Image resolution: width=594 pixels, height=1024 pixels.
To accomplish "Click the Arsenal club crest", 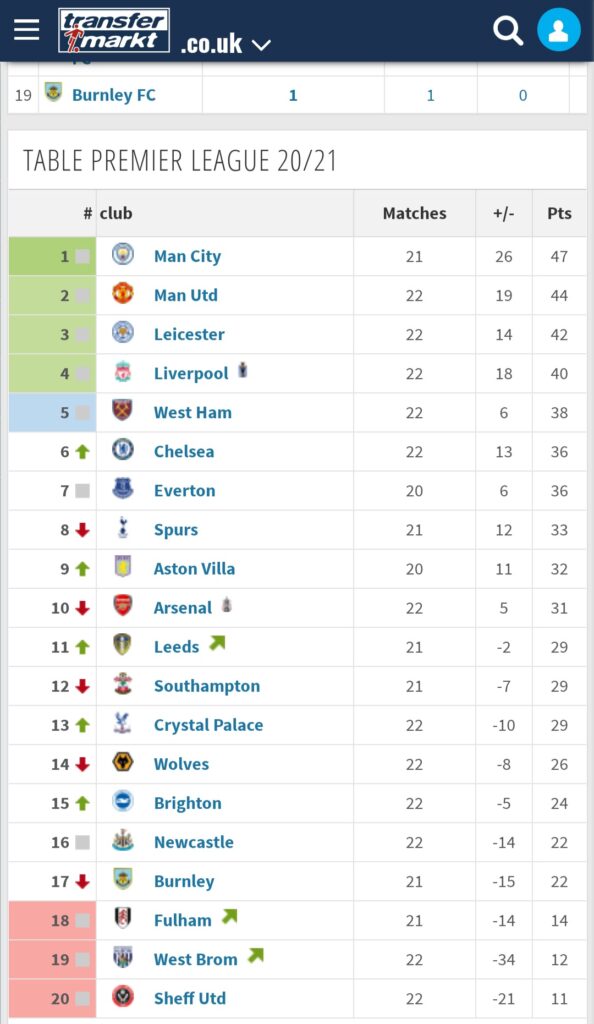I will pos(123,605).
